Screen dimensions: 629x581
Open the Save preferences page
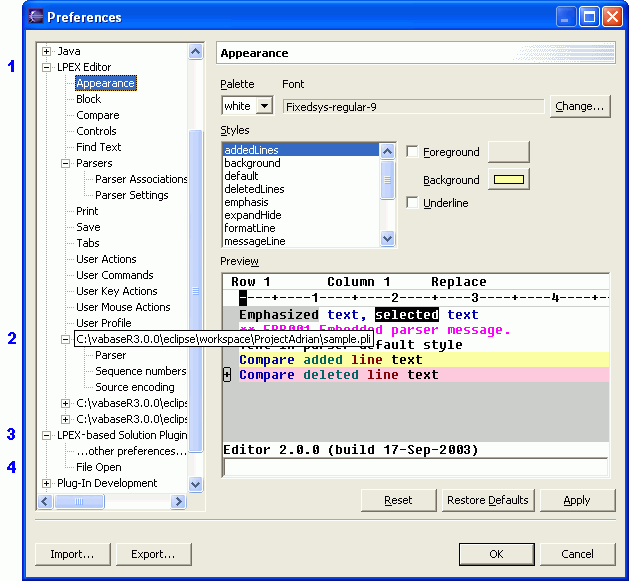coord(88,227)
